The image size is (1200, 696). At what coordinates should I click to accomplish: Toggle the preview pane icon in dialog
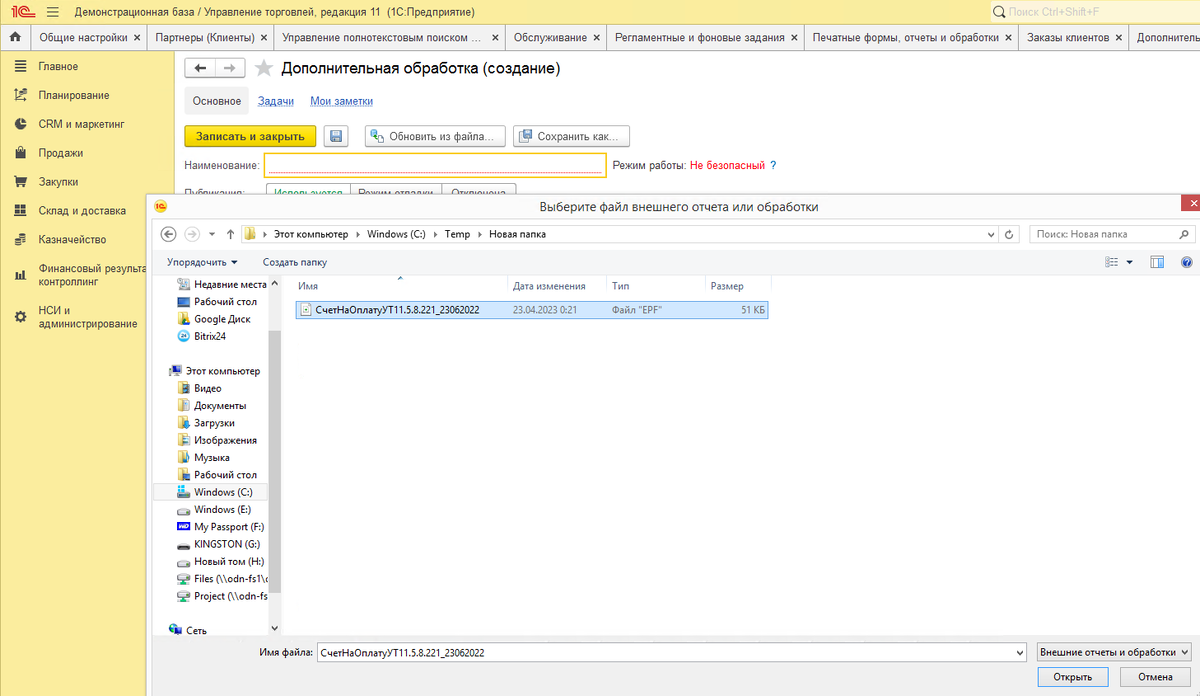pyautogui.click(x=1157, y=262)
